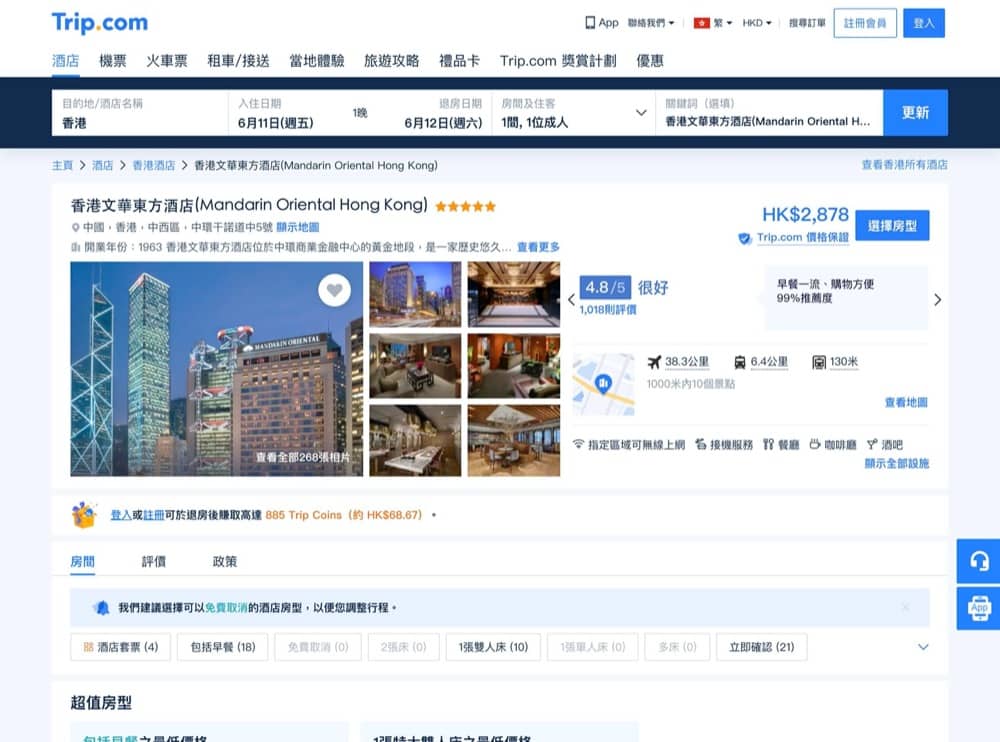Open the 查看香港所有酒店 link
Image resolution: width=1000 pixels, height=742 pixels.
tap(904, 165)
